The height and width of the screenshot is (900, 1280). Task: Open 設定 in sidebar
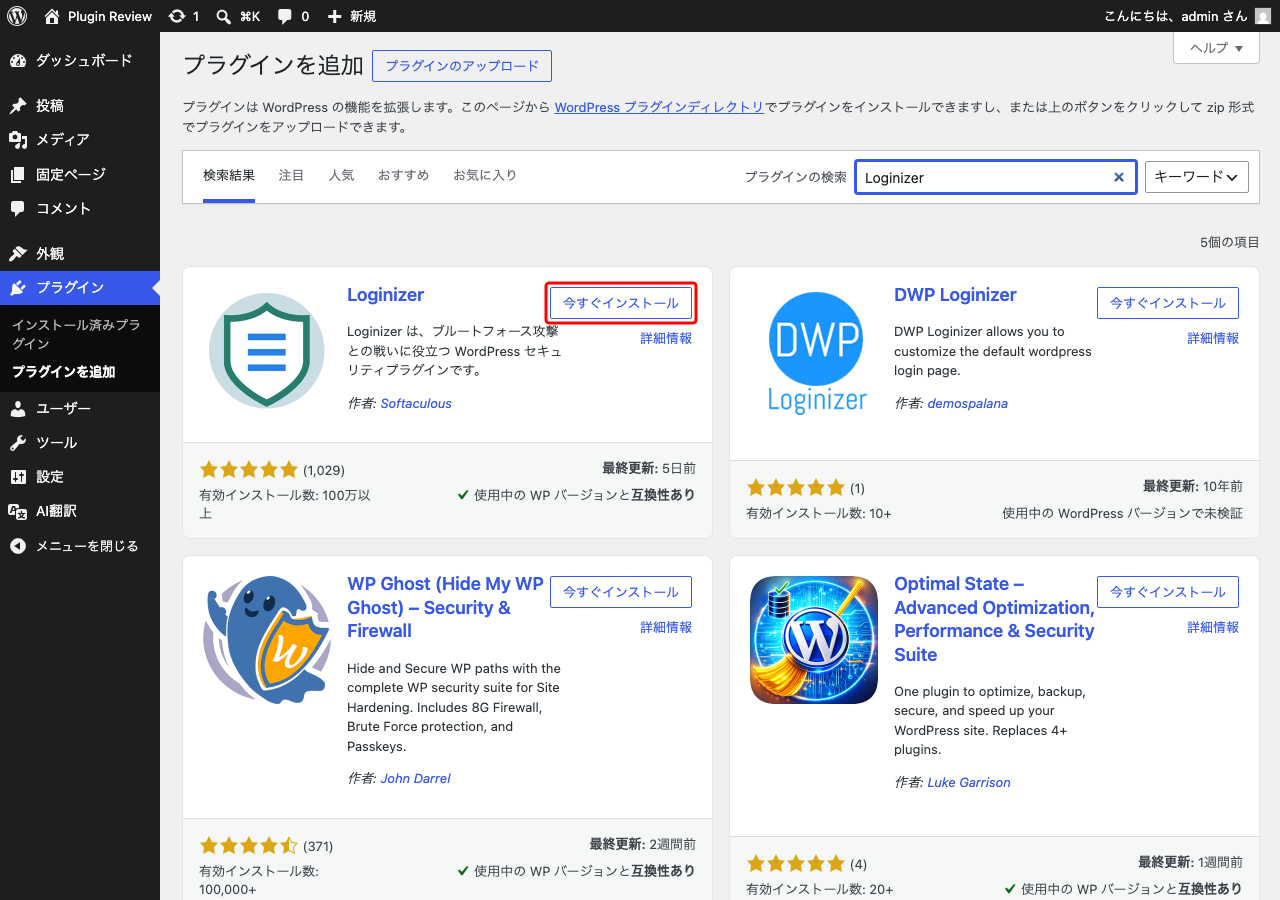[80, 477]
